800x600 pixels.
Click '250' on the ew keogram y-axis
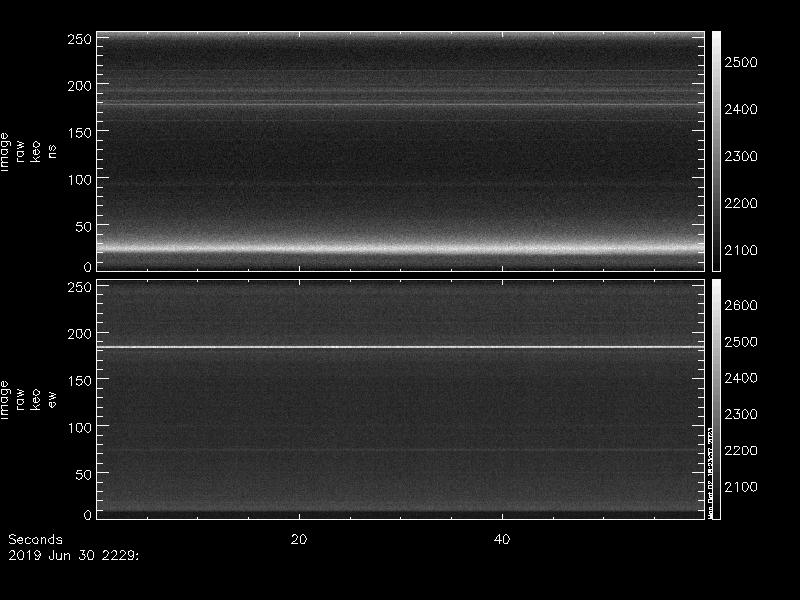[79, 287]
